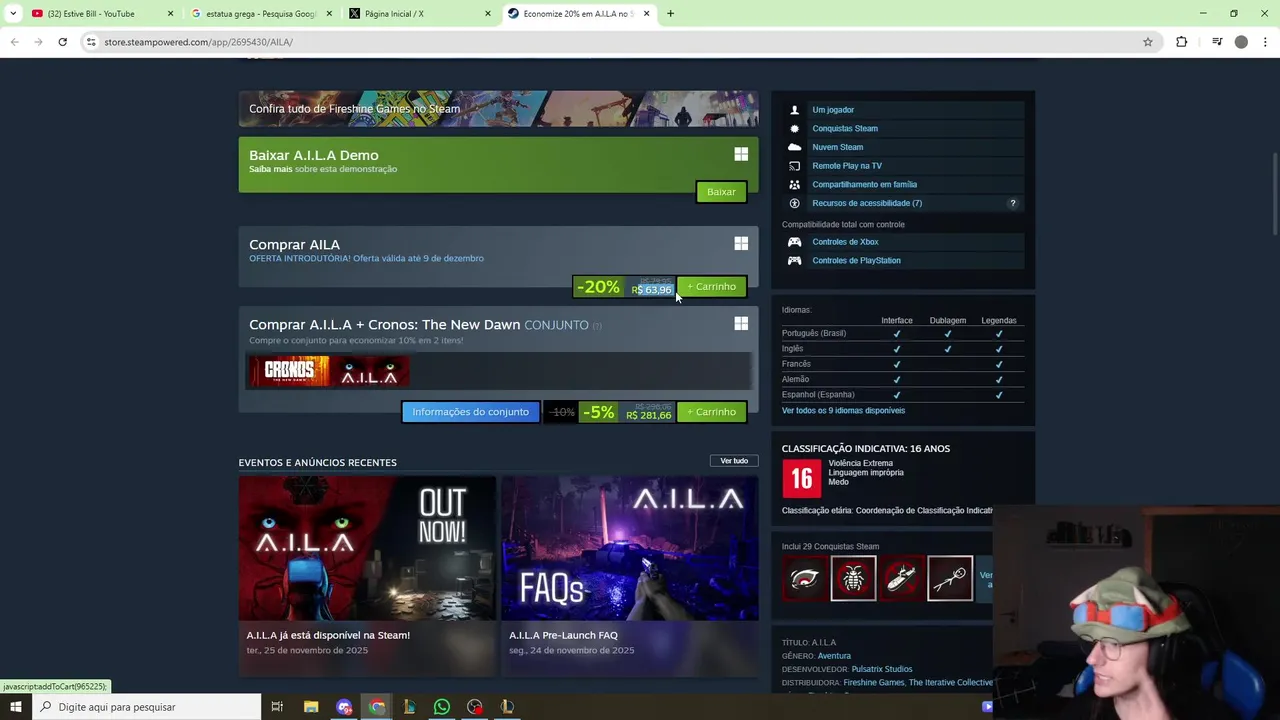The image size is (1280, 720).
Task: Open Fireshine Games publisher link
Action: [874, 682]
